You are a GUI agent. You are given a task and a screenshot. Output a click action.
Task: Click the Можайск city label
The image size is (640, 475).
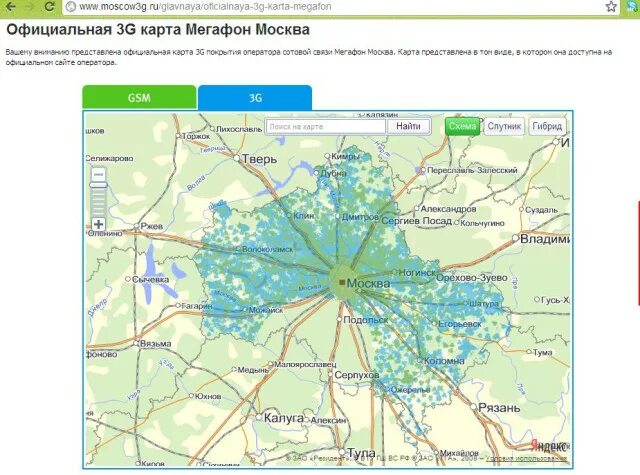tap(266, 310)
